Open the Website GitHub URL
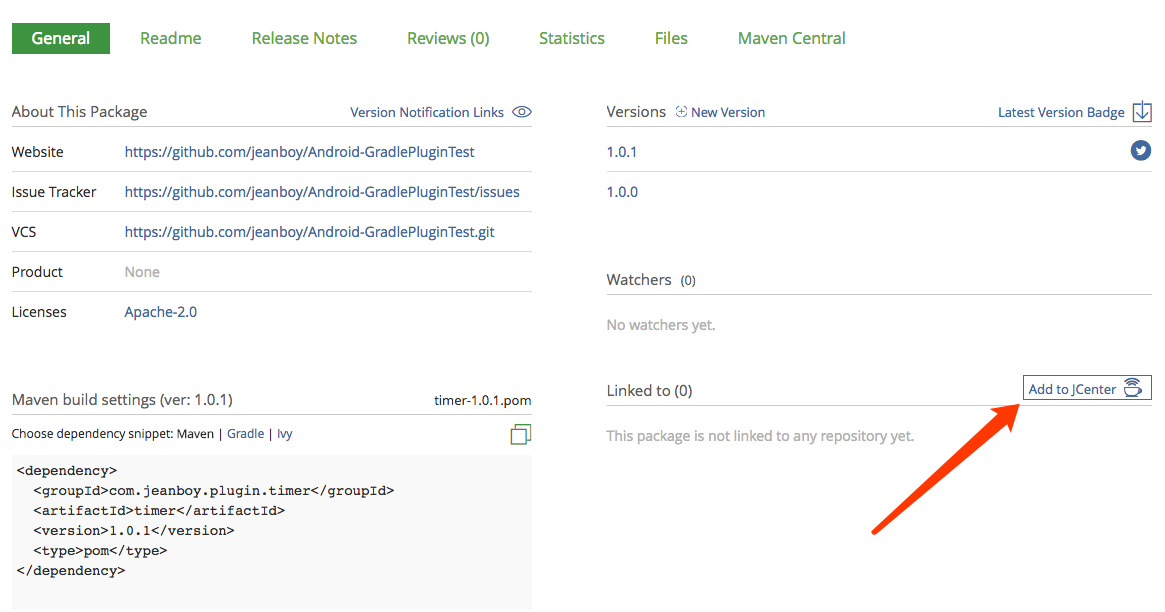The width and height of the screenshot is (1165, 612). tap(299, 152)
